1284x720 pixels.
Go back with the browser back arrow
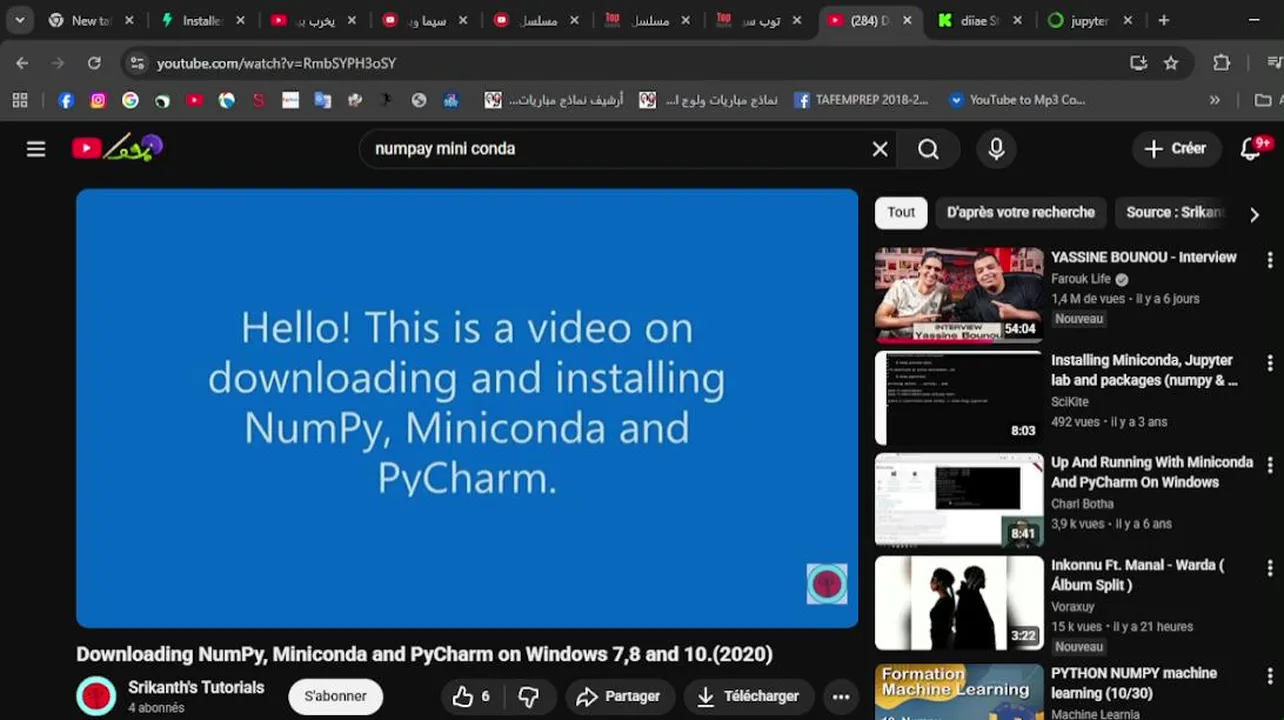pos(22,63)
